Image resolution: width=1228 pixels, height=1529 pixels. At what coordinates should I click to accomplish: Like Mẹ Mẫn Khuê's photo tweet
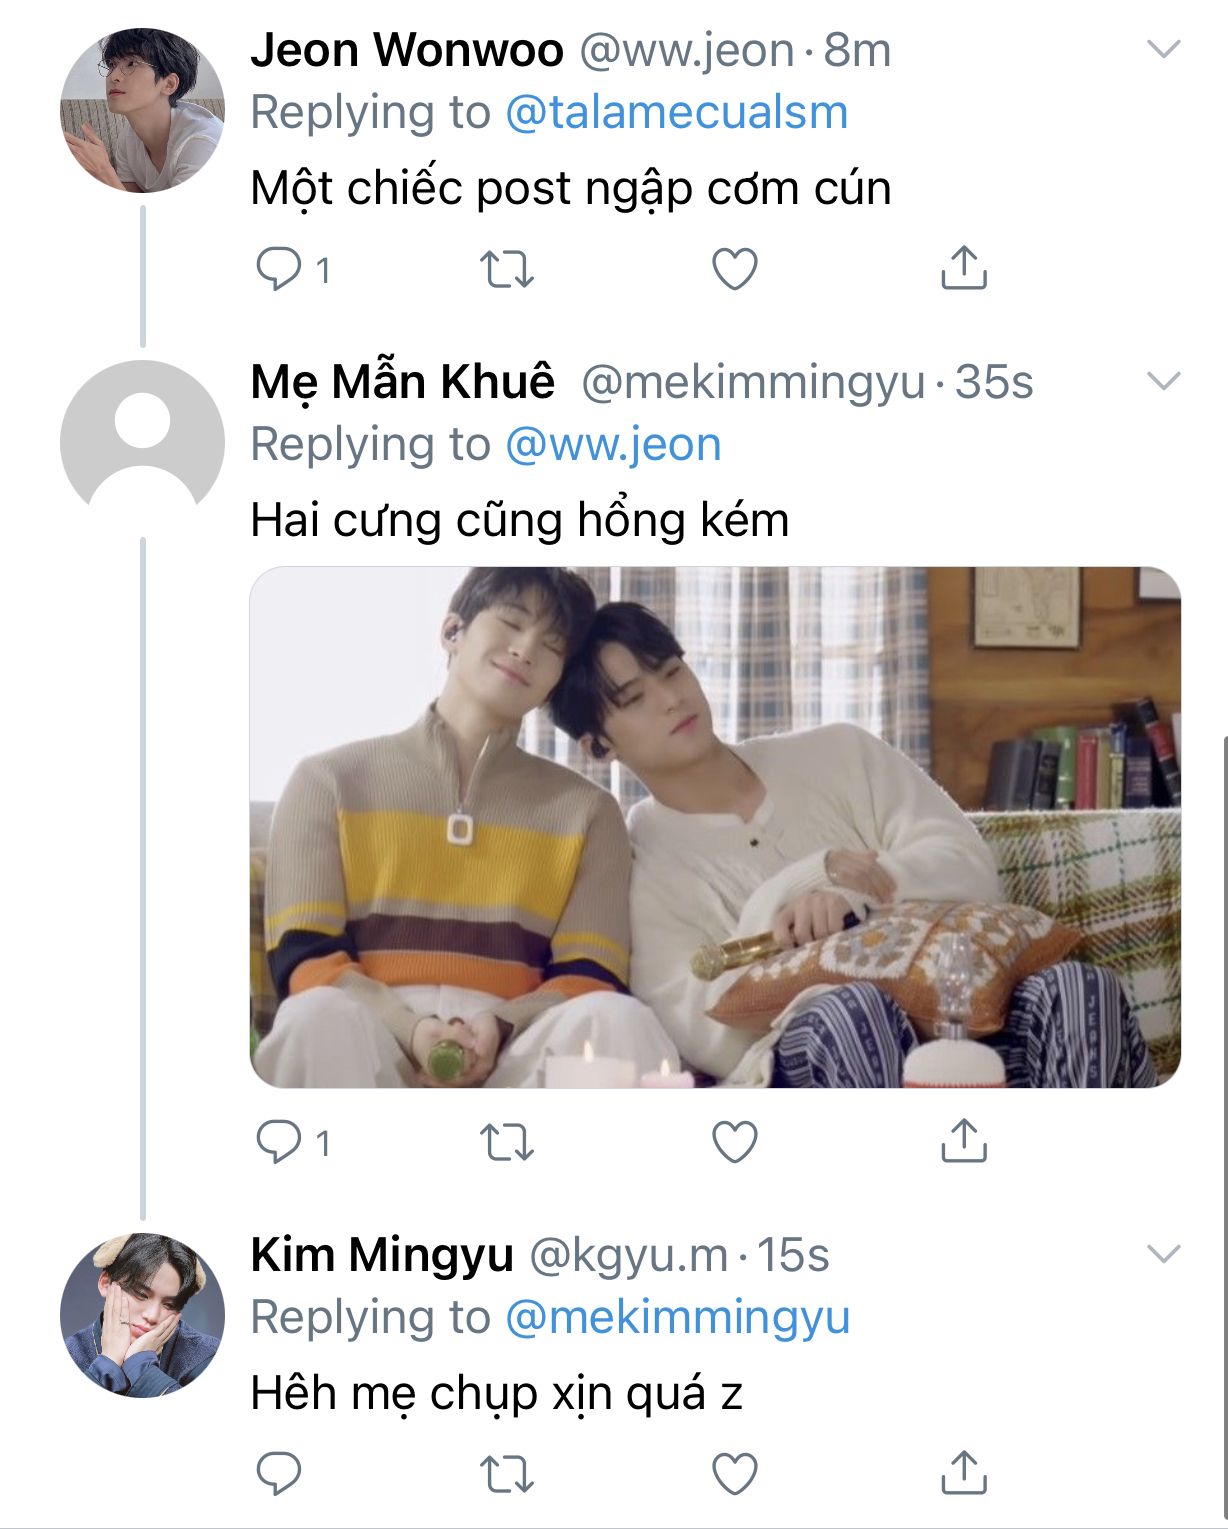click(734, 1142)
